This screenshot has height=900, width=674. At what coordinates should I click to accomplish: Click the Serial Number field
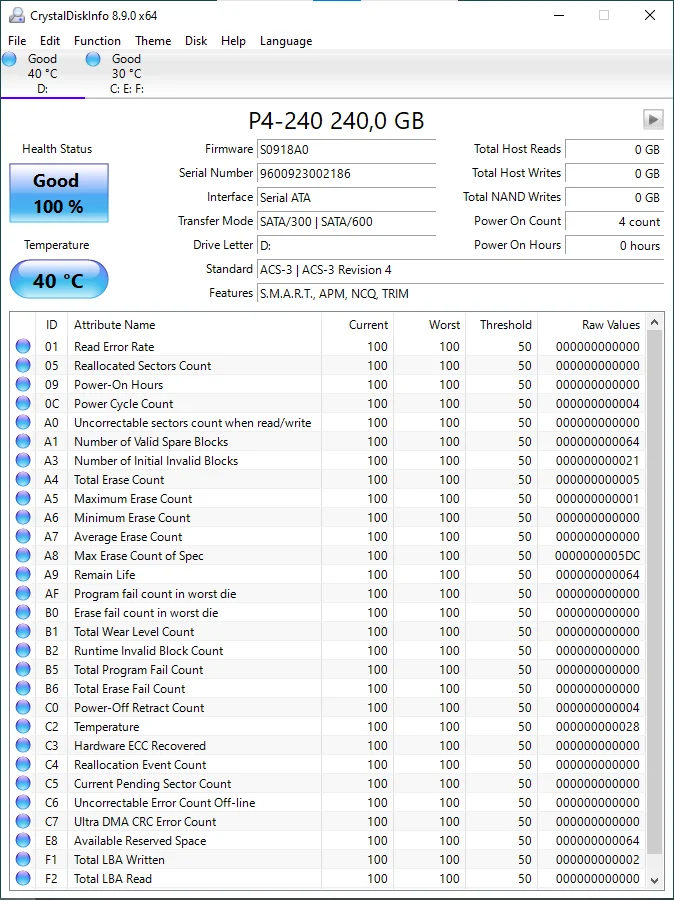coord(346,174)
